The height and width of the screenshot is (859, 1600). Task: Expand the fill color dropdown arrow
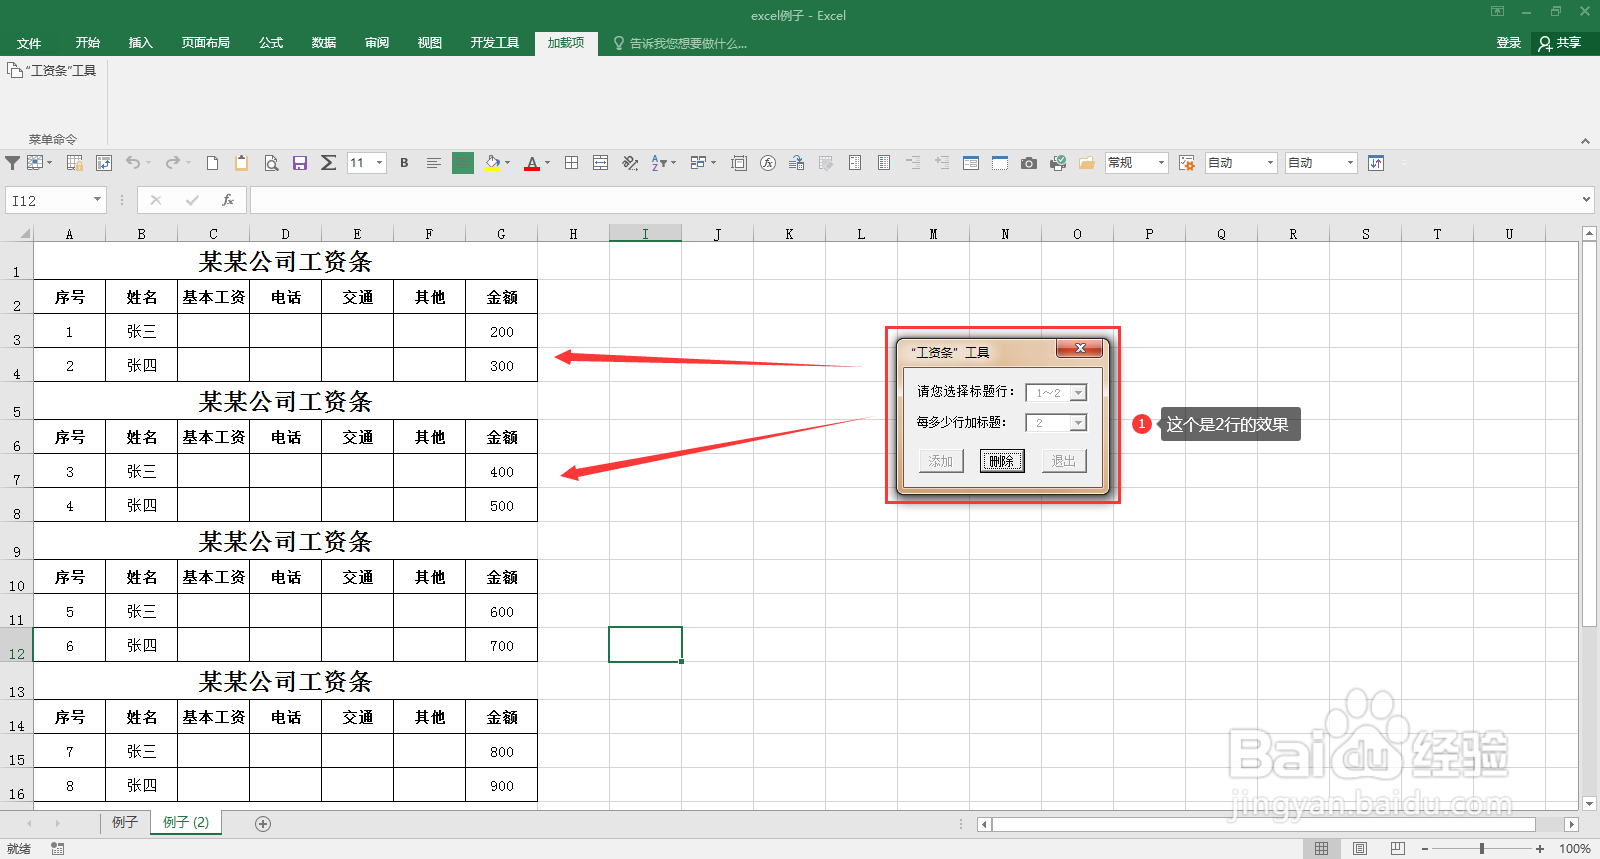pos(507,163)
